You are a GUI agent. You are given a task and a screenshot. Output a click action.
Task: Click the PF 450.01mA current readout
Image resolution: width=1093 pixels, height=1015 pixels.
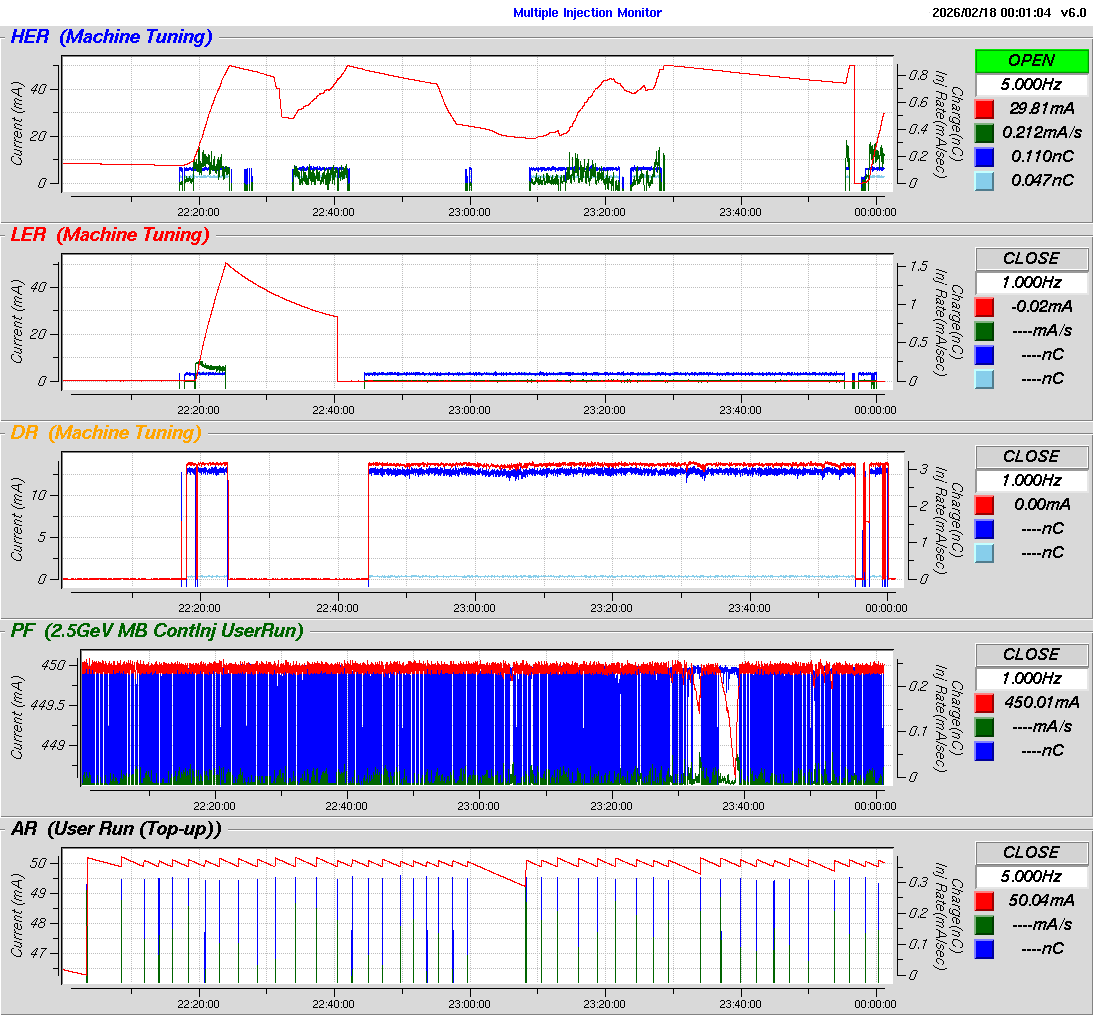pyautogui.click(x=1036, y=703)
